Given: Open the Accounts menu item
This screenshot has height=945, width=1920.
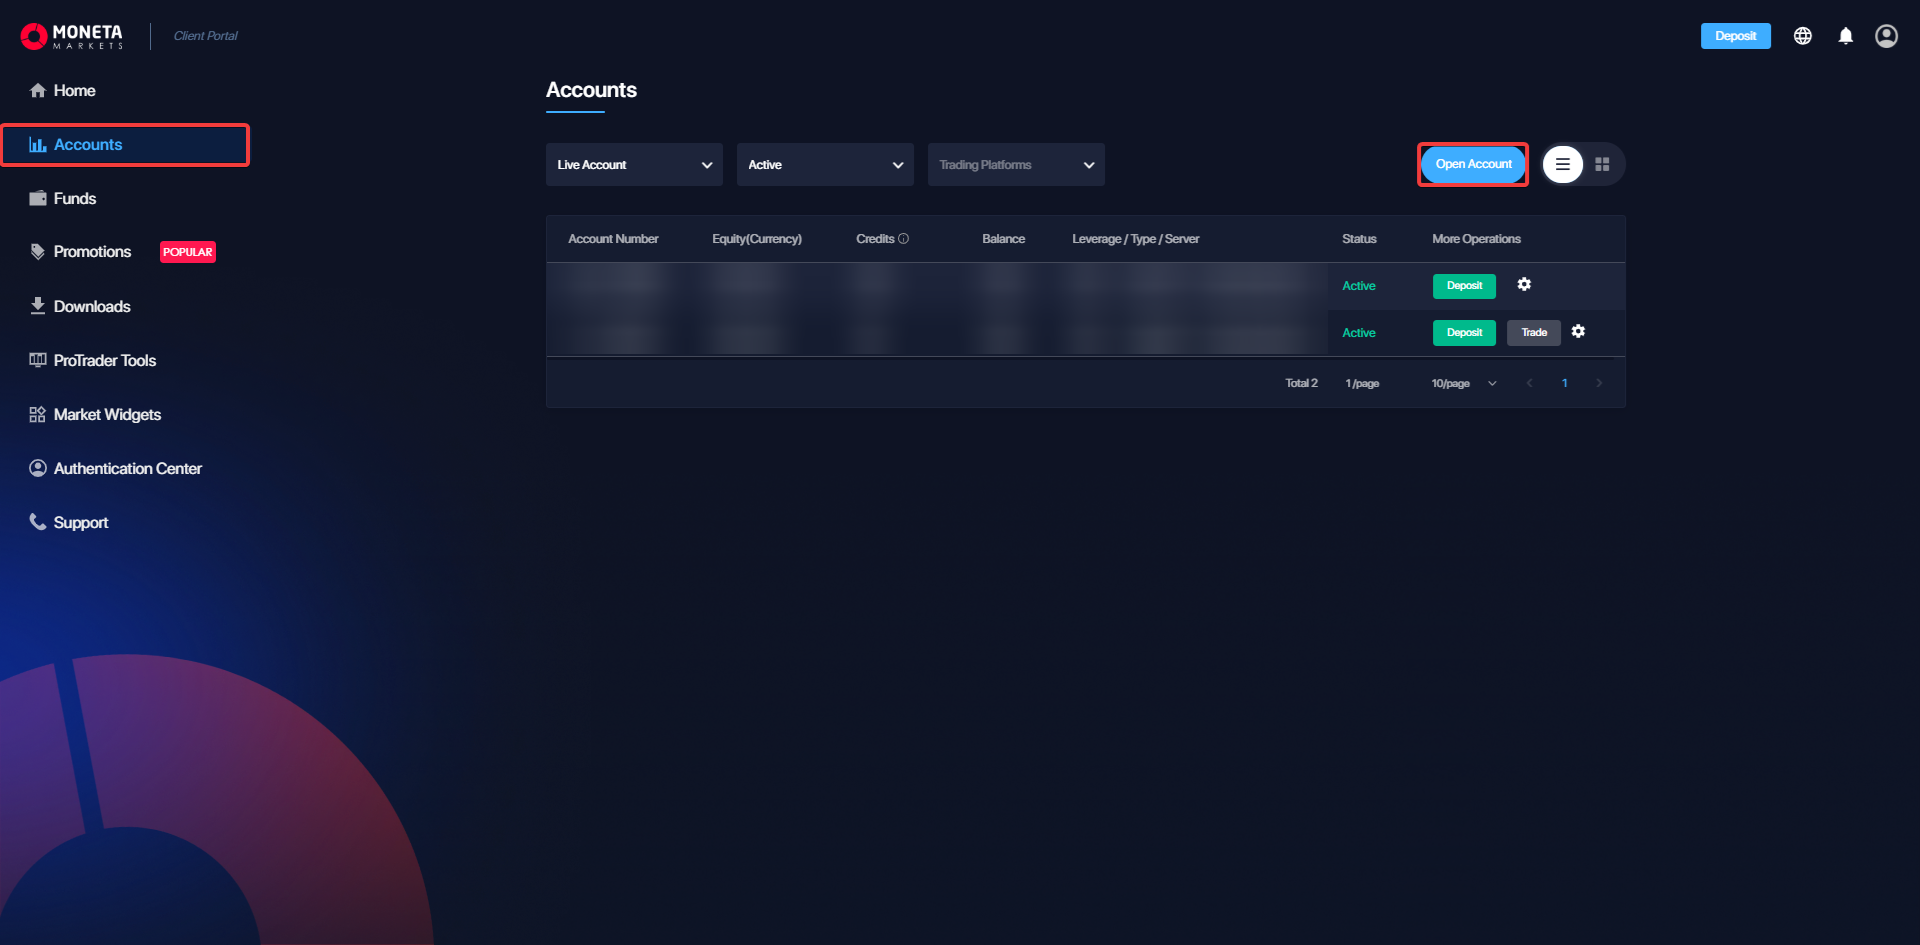Looking at the screenshot, I should (125, 145).
